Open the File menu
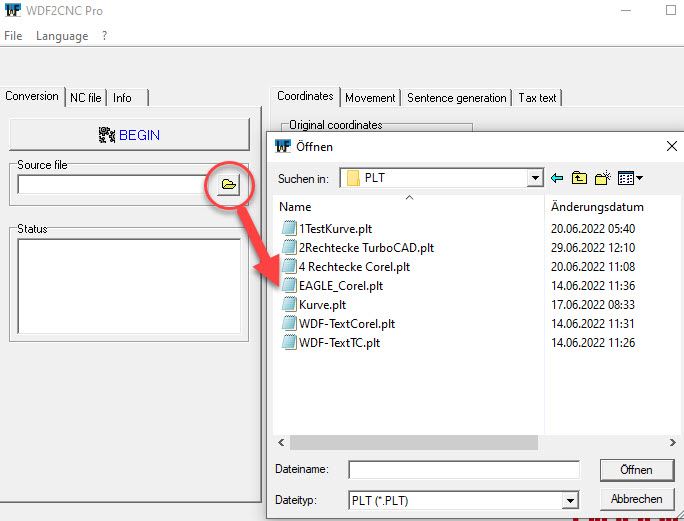Viewport: 684px width, 521px height. click(13, 36)
